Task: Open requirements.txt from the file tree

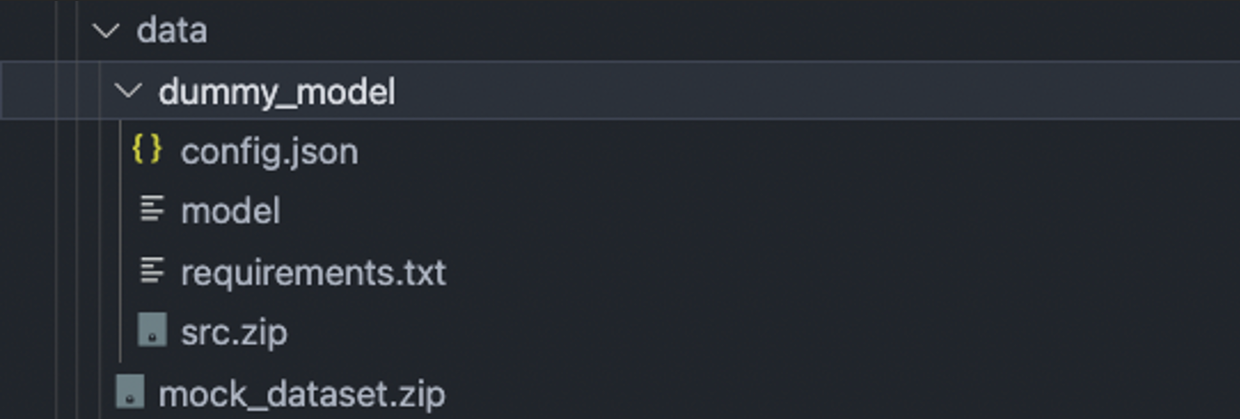Action: point(313,272)
